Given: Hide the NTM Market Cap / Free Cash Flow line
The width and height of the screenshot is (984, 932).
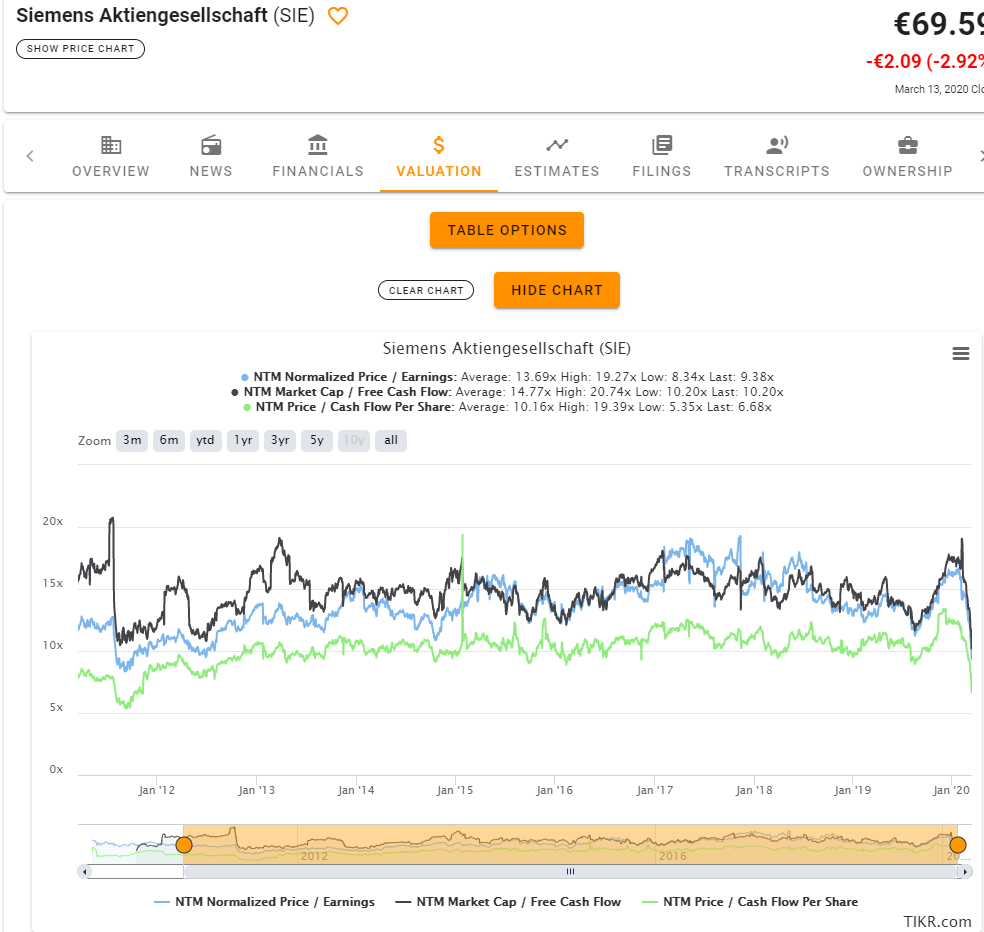Looking at the screenshot, I should 510,901.
